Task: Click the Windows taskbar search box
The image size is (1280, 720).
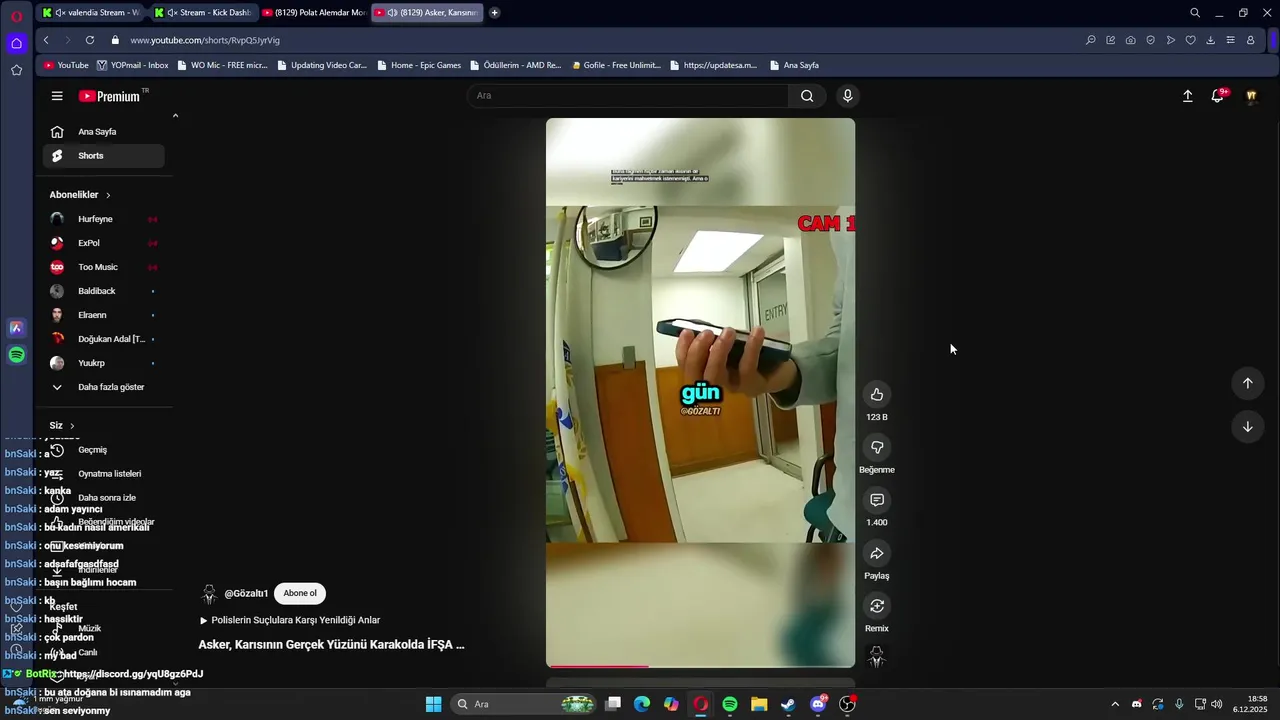Action: 524,704
